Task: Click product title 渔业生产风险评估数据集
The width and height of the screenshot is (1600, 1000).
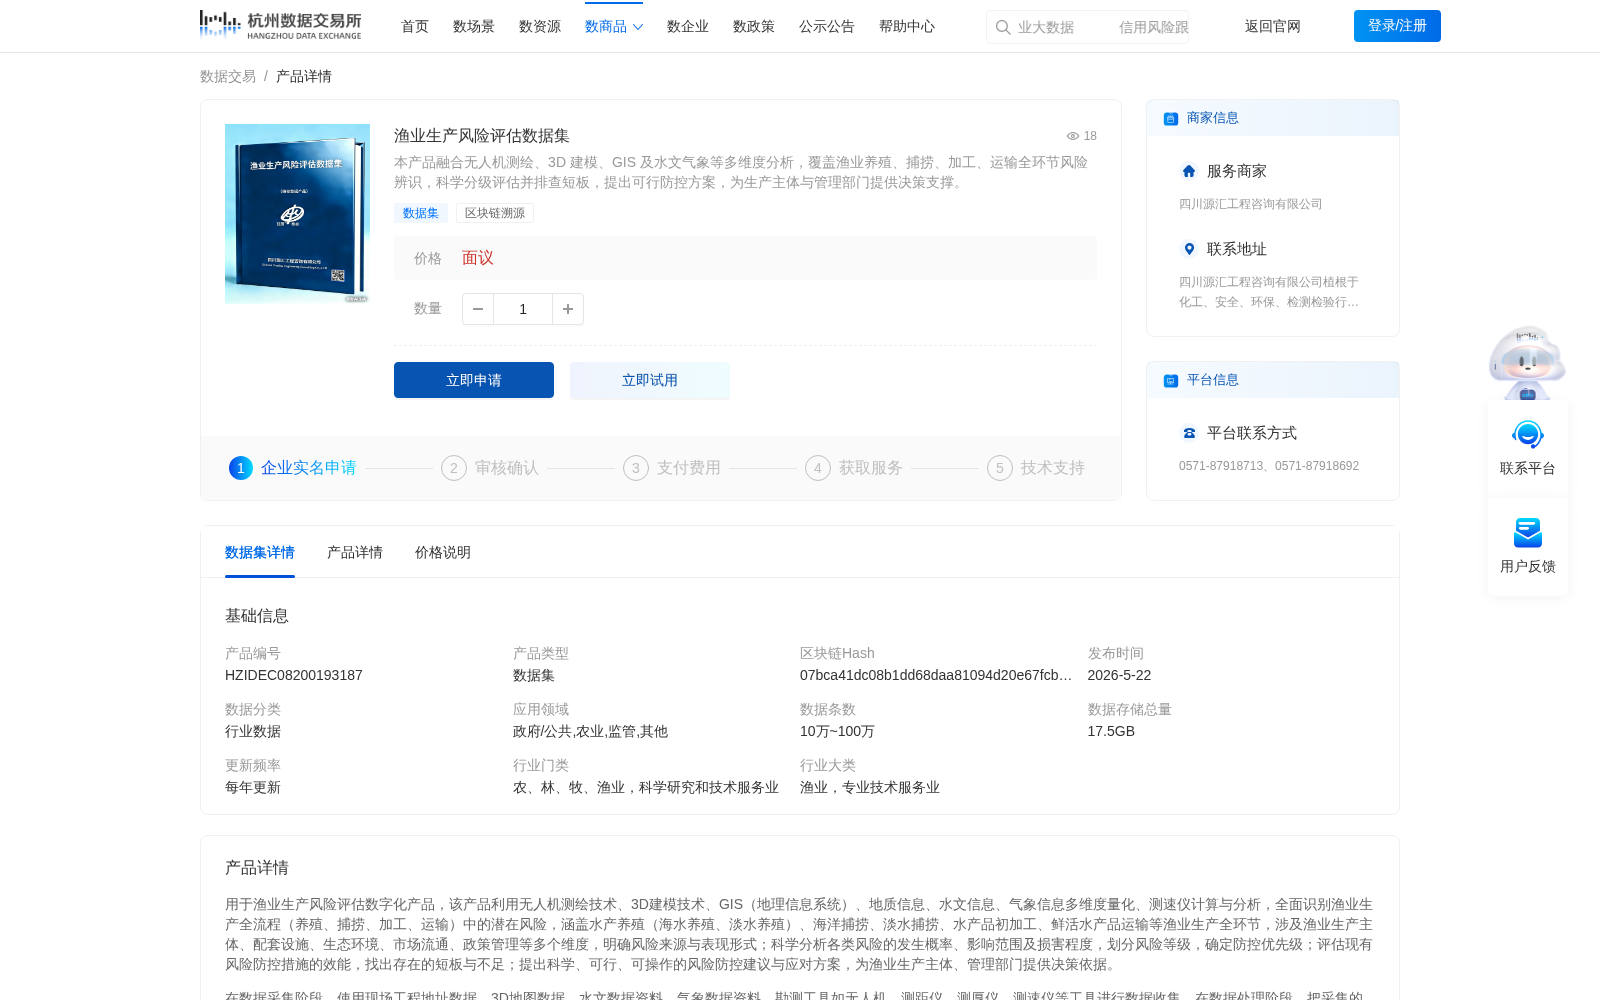Action: point(482,136)
